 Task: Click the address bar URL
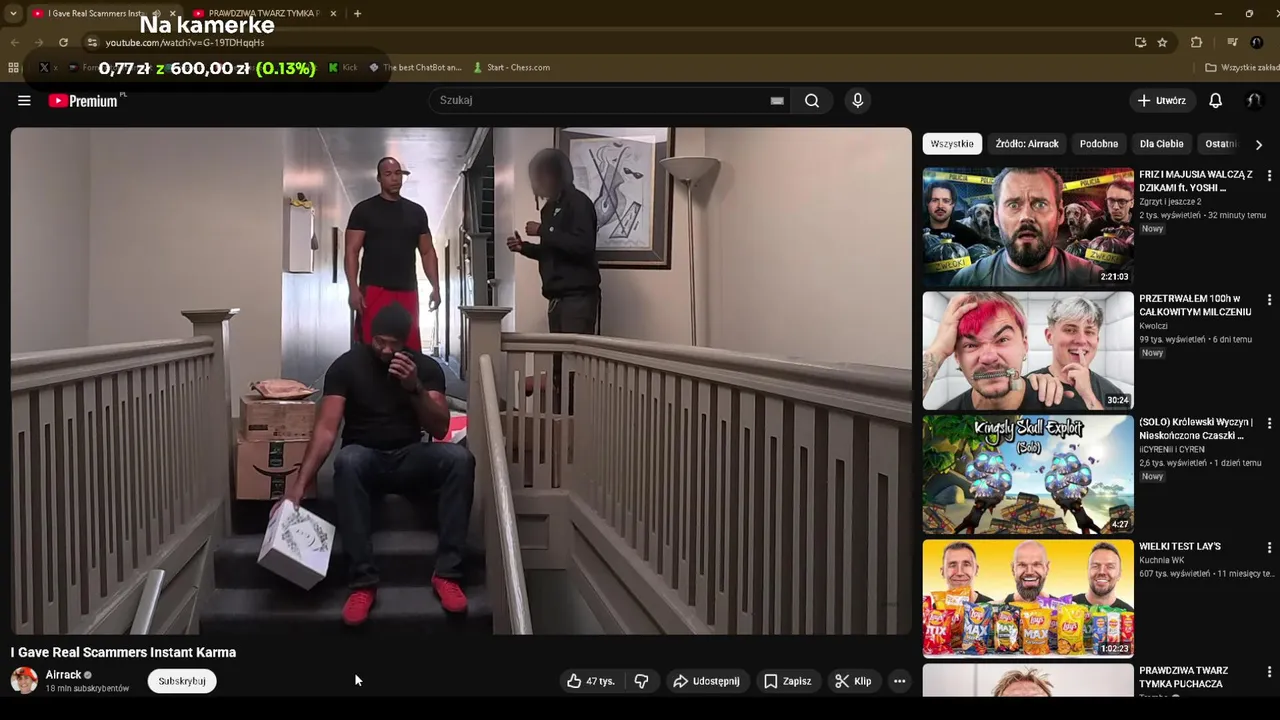(x=185, y=43)
